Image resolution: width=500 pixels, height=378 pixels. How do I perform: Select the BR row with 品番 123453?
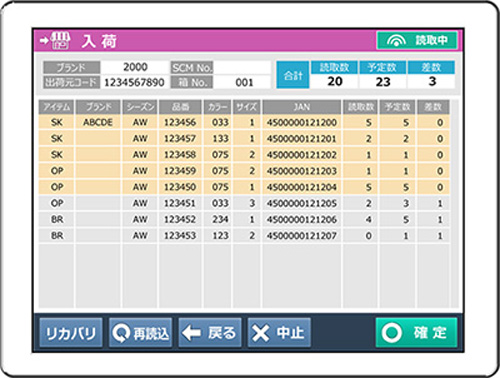(x=244, y=236)
